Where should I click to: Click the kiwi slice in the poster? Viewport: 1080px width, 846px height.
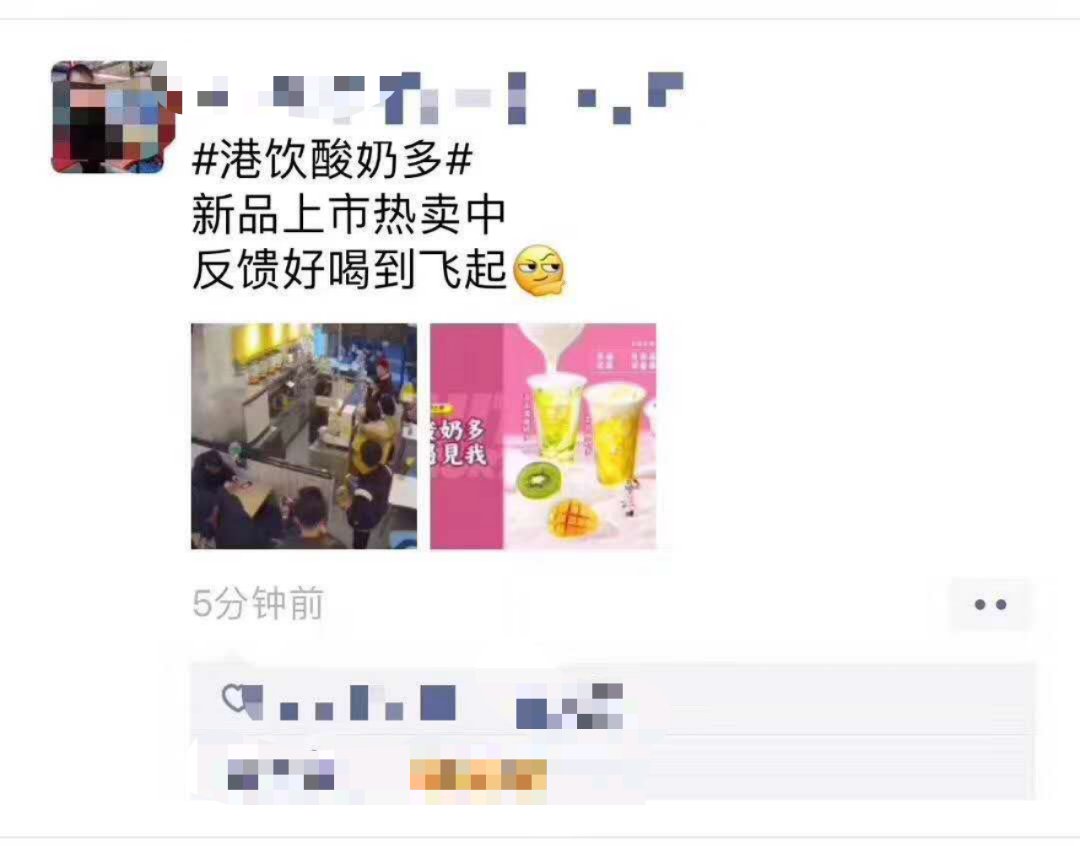539,479
